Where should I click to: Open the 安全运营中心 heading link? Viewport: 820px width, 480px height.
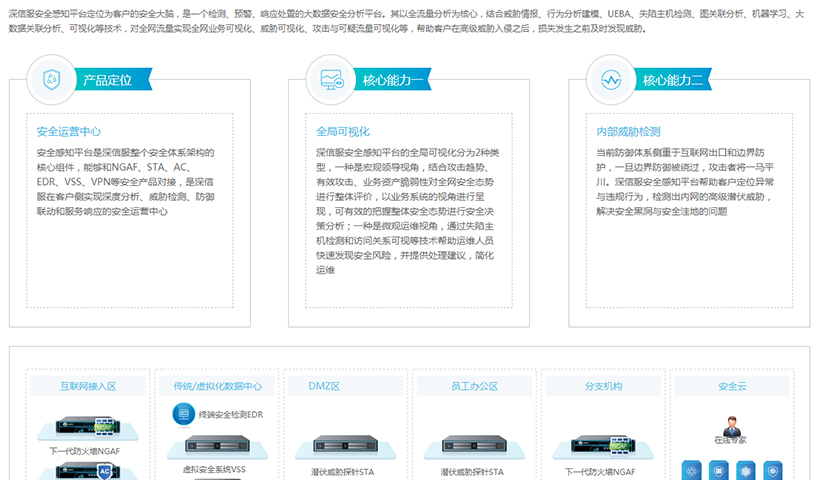(x=68, y=131)
